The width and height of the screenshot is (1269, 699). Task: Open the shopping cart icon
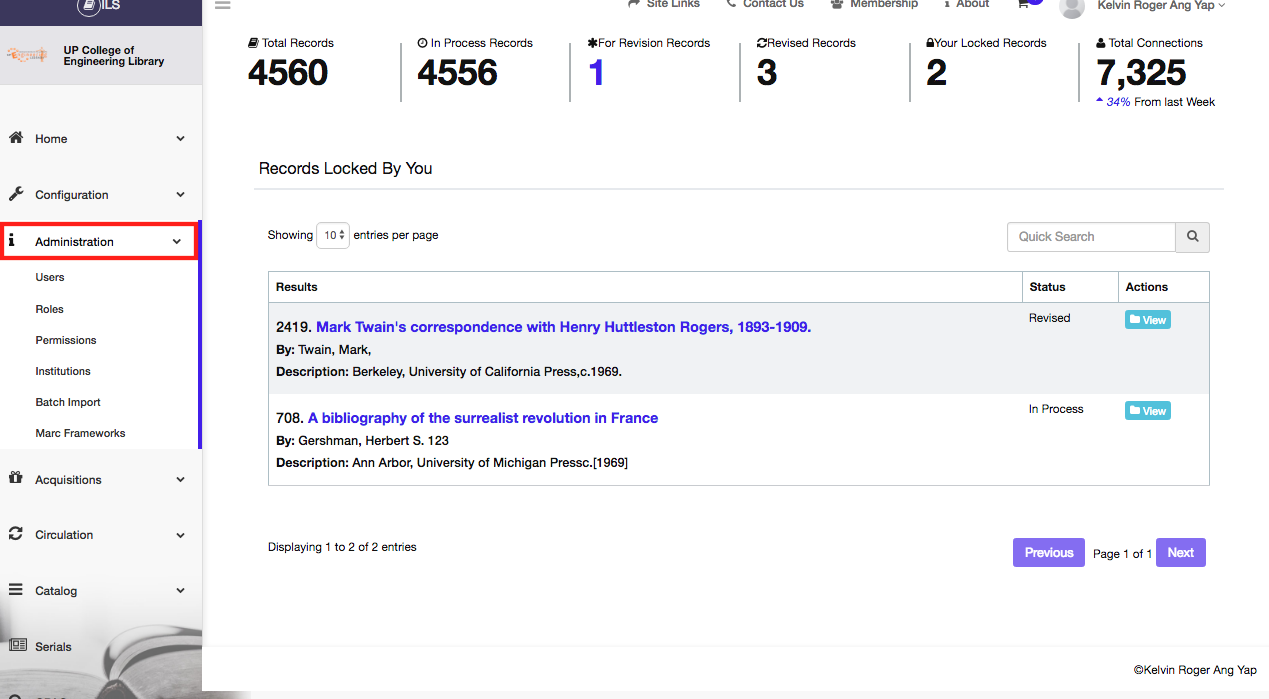1023,4
